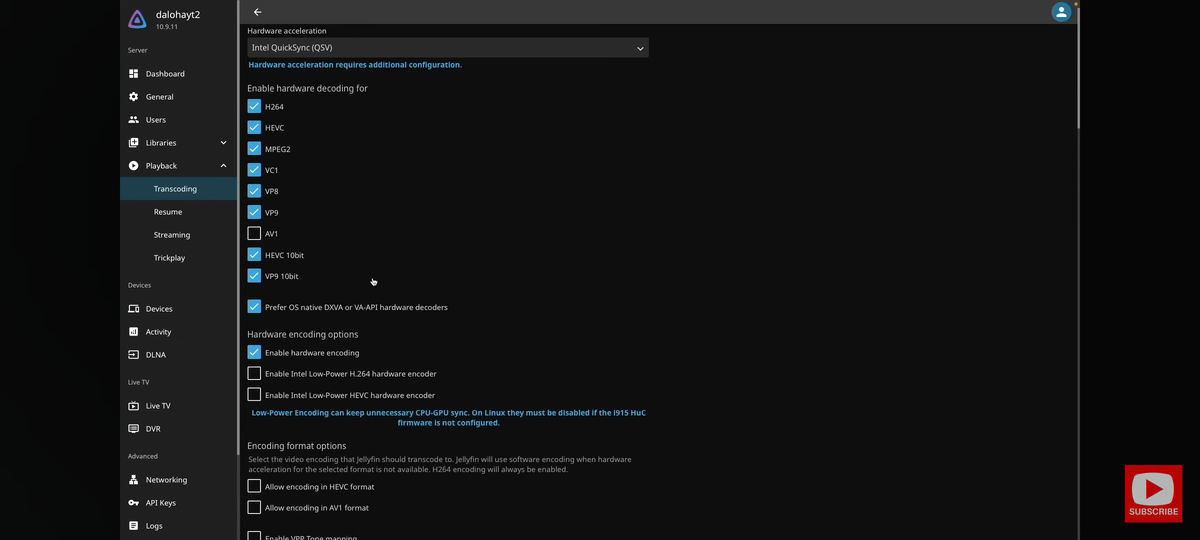Toggle HEVC 10bit decoding checkbox
This screenshot has height=540, width=1200.
(x=254, y=255)
